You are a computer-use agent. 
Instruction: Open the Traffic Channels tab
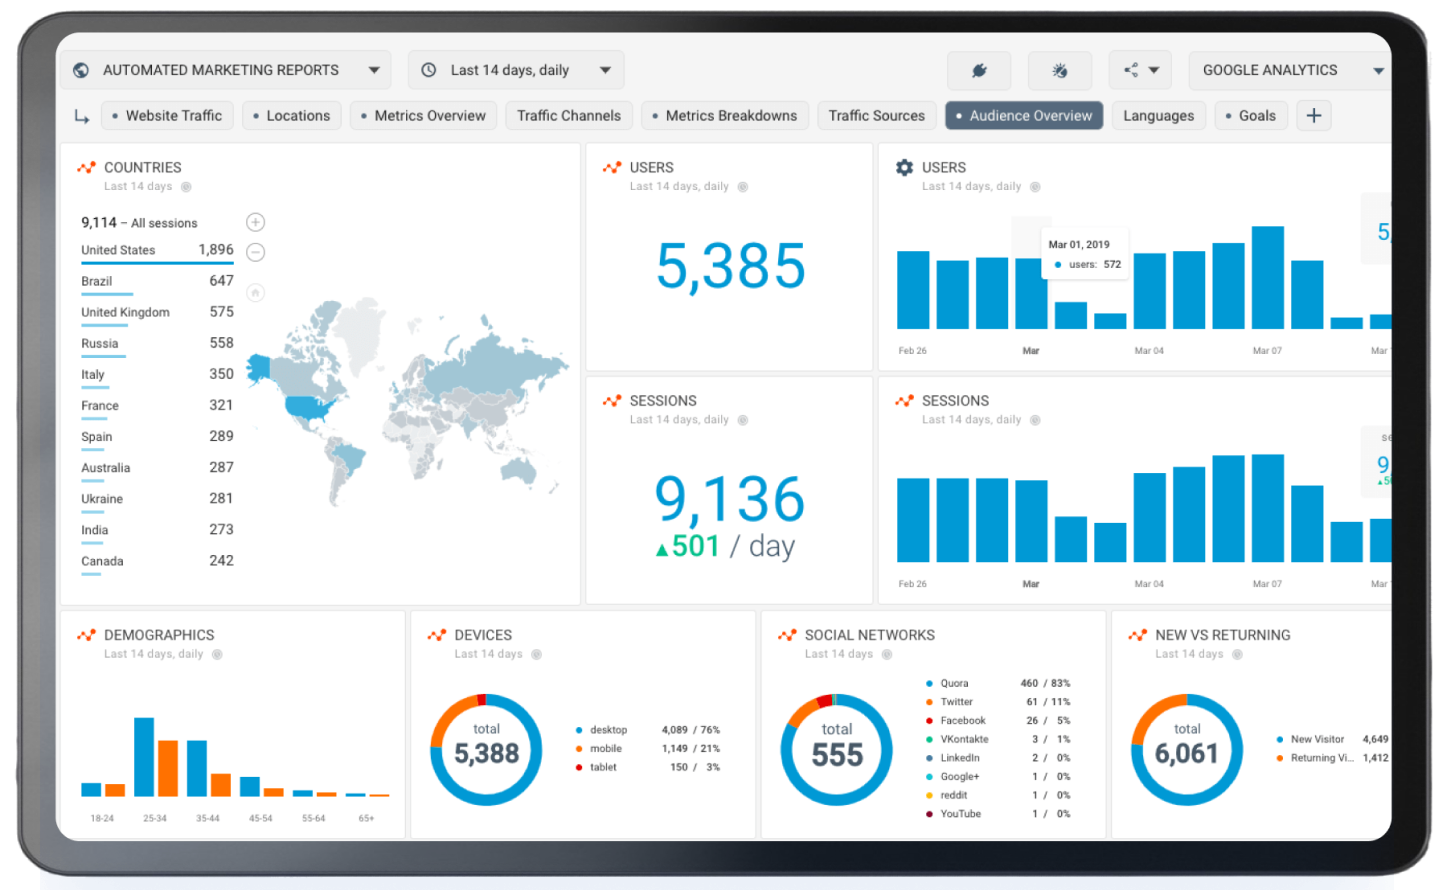point(569,116)
